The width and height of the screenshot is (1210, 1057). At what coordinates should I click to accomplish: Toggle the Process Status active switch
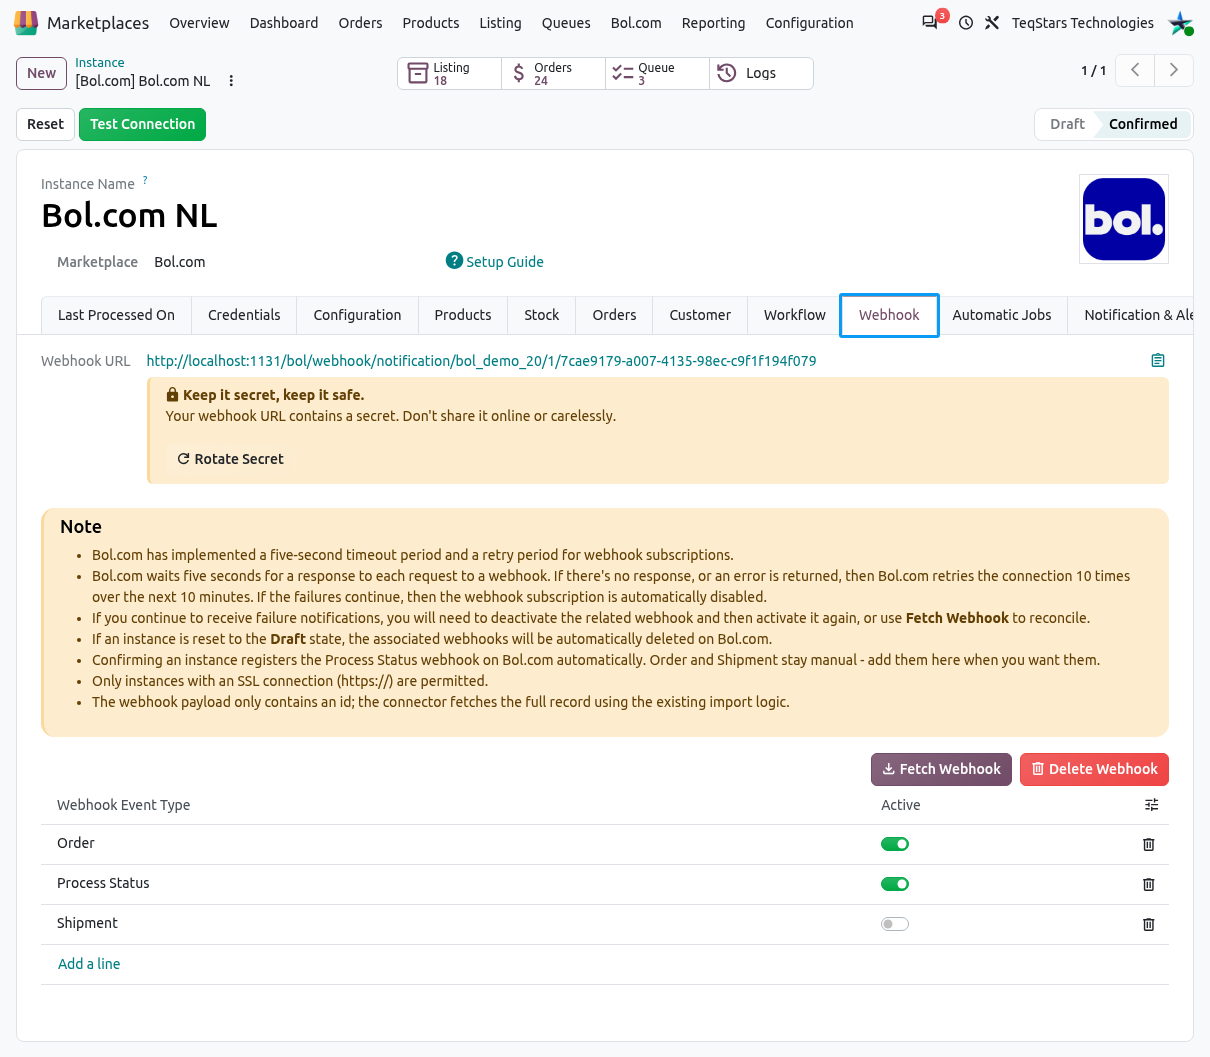(895, 884)
